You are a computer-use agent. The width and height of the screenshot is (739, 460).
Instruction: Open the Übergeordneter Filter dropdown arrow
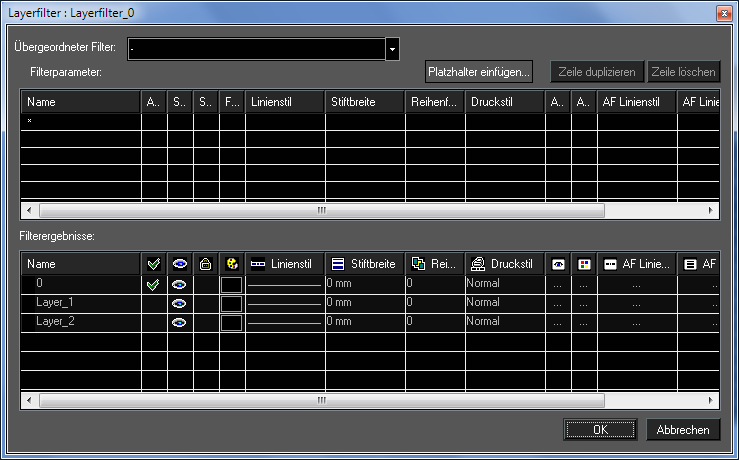[392, 49]
